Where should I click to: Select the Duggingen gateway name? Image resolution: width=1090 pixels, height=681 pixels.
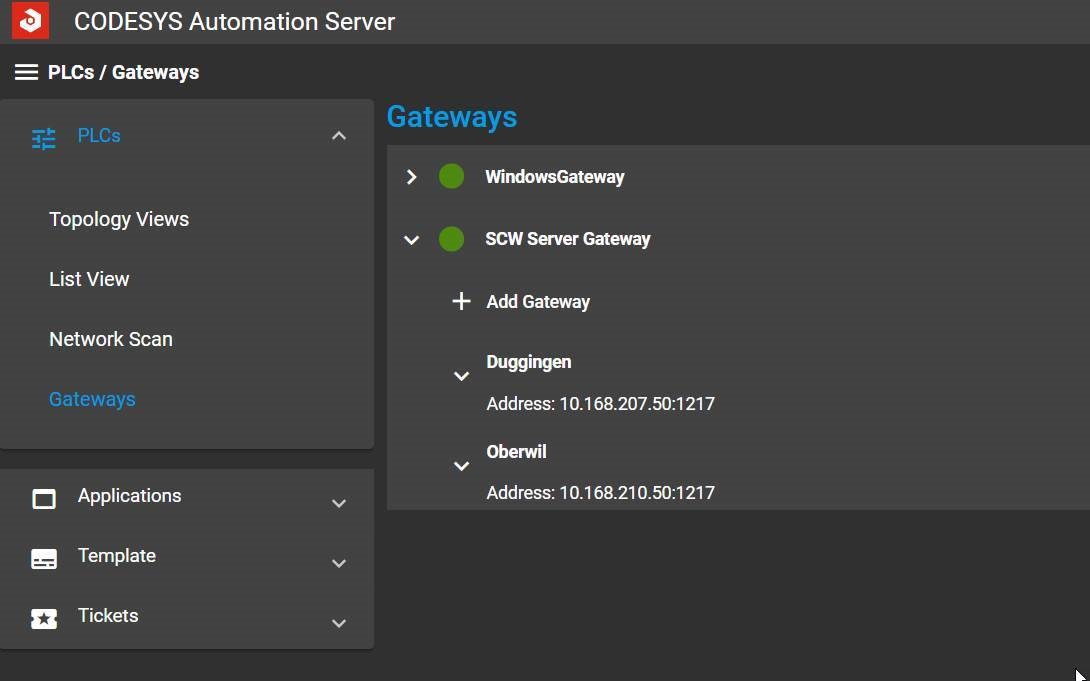point(529,362)
